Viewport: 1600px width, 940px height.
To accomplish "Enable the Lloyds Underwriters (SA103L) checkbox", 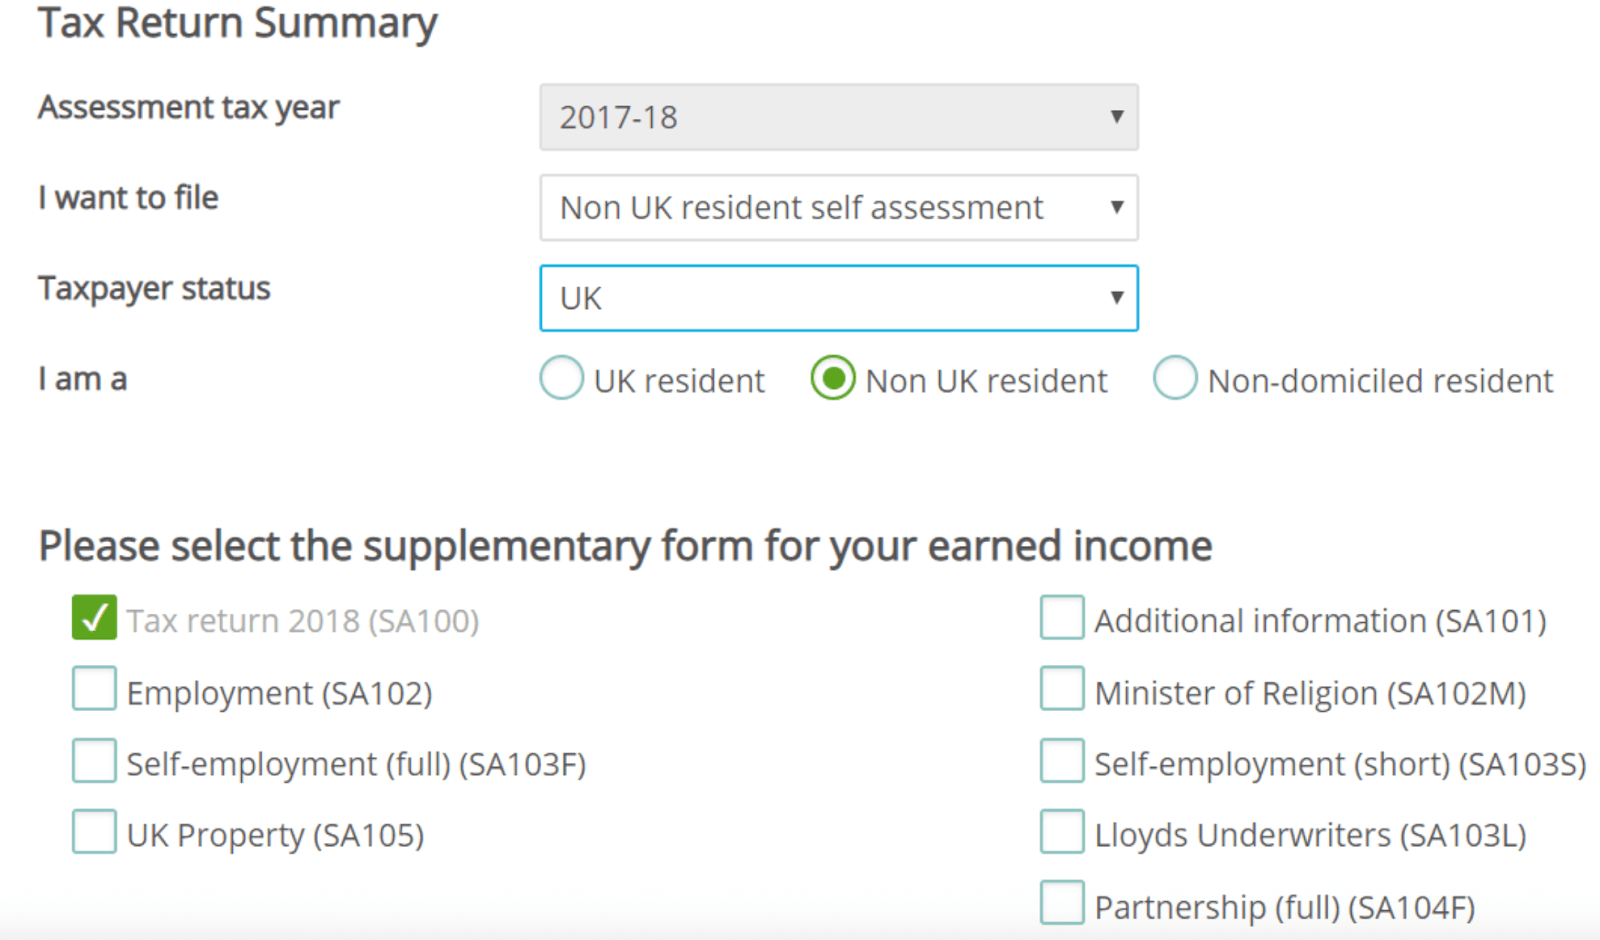I will (1062, 832).
